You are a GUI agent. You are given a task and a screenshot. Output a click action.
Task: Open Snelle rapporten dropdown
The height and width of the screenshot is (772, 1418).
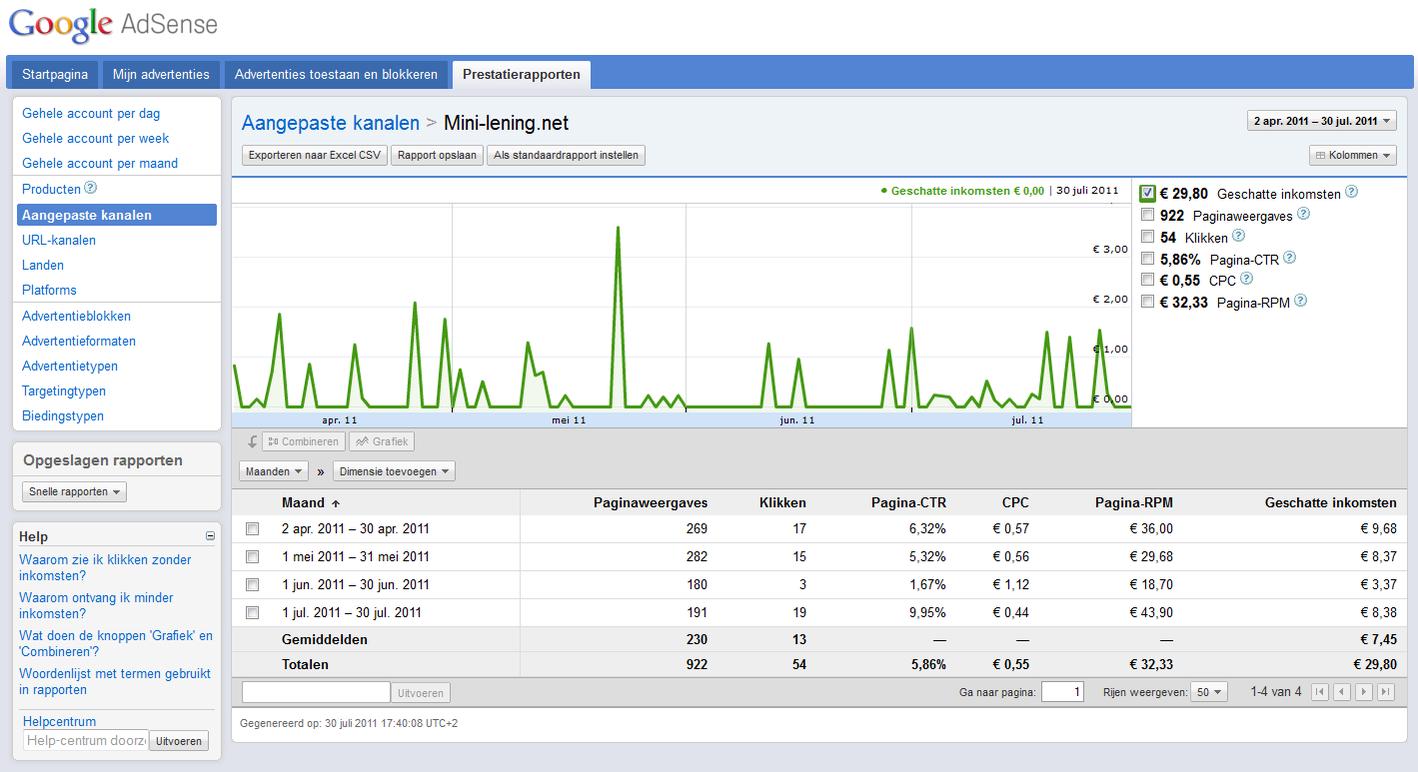click(x=74, y=492)
